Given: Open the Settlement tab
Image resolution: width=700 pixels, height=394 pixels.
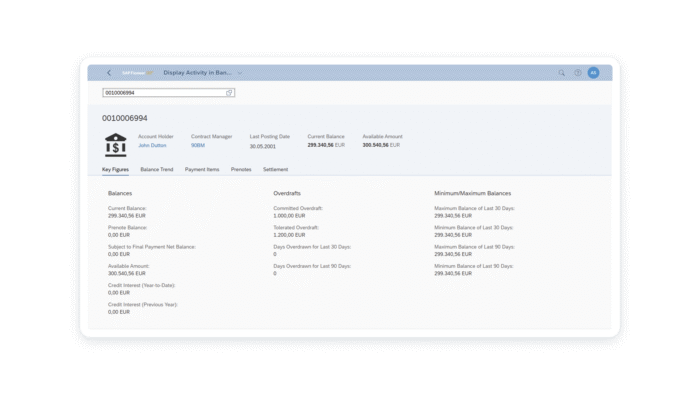Looking at the screenshot, I should pyautogui.click(x=275, y=170).
